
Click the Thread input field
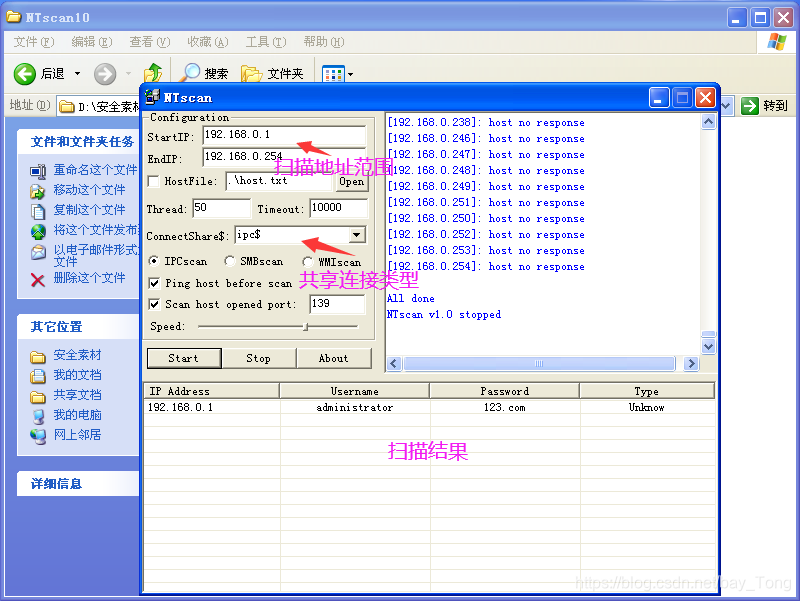point(221,208)
